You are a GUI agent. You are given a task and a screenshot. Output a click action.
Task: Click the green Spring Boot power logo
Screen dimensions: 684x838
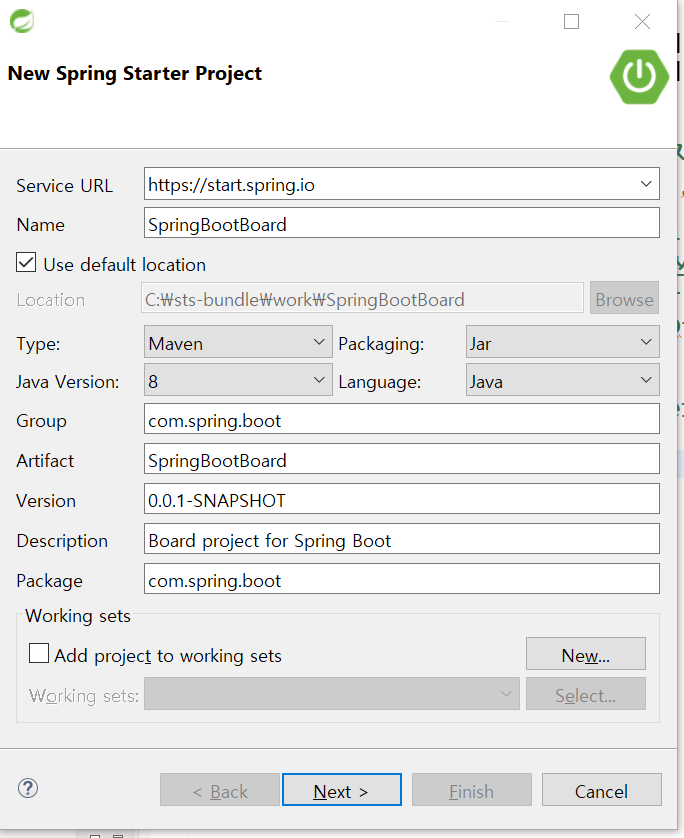point(639,77)
